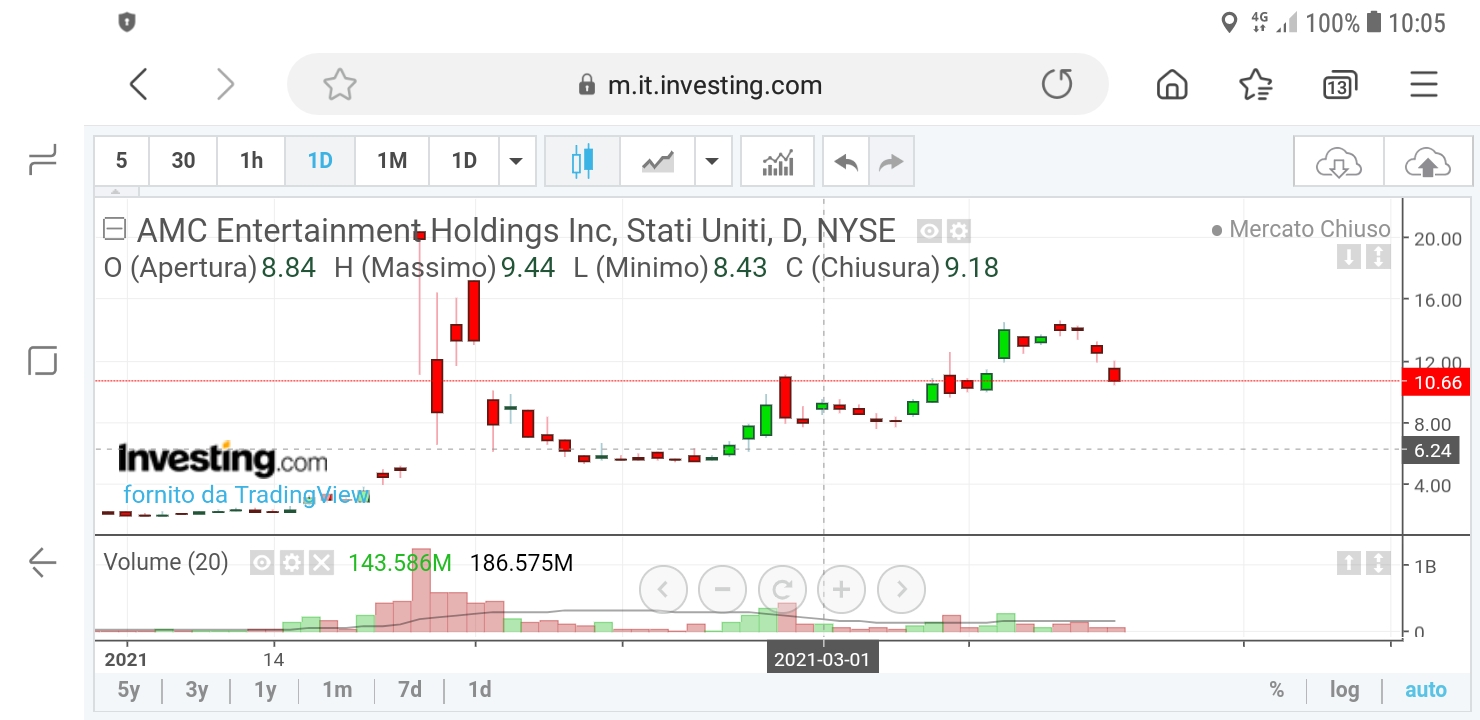
Task: Set the 1h interval
Action: [251, 161]
